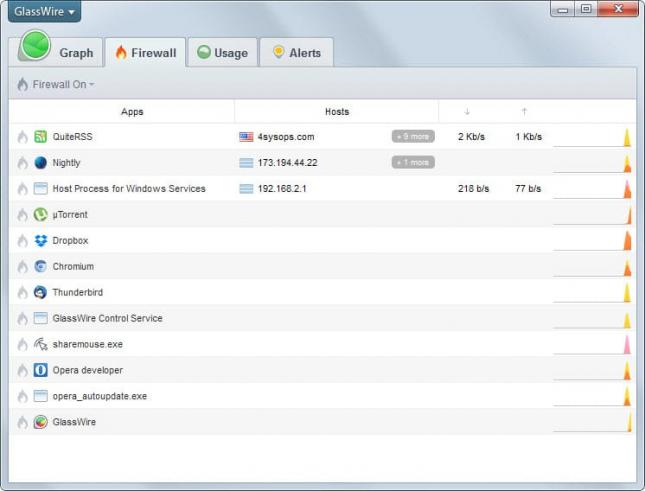The image size is (645, 491).
Task: Click the yellow bulb on Alerts tab
Action: click(278, 52)
